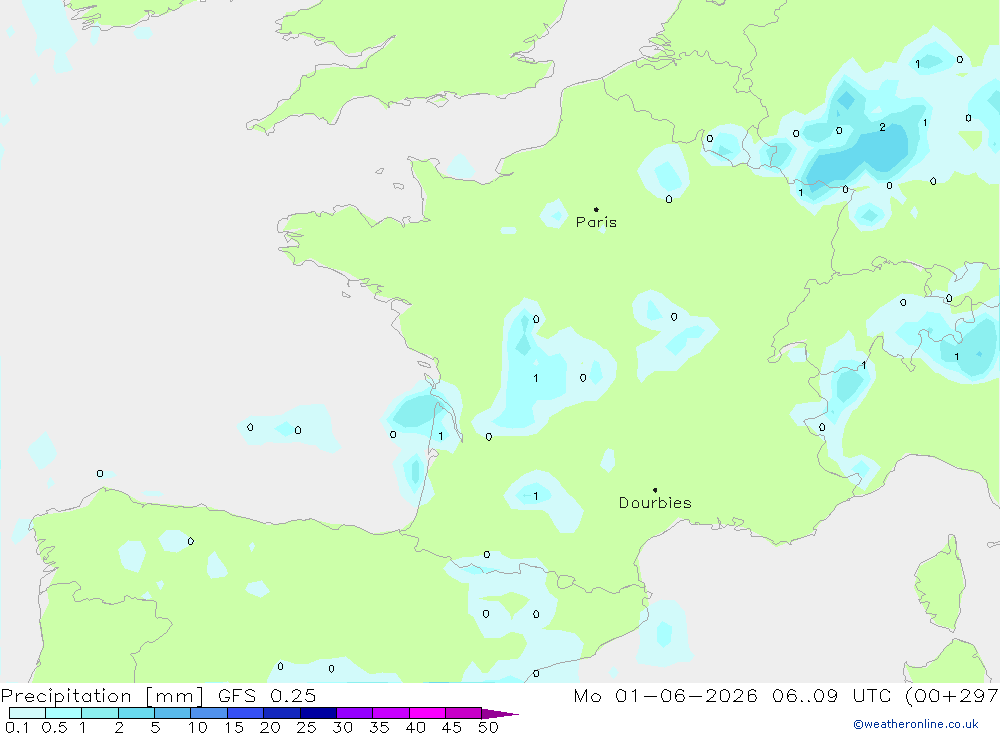Select the 5–10 mm legend color swatch
The height and width of the screenshot is (733, 1000).
coord(173,713)
